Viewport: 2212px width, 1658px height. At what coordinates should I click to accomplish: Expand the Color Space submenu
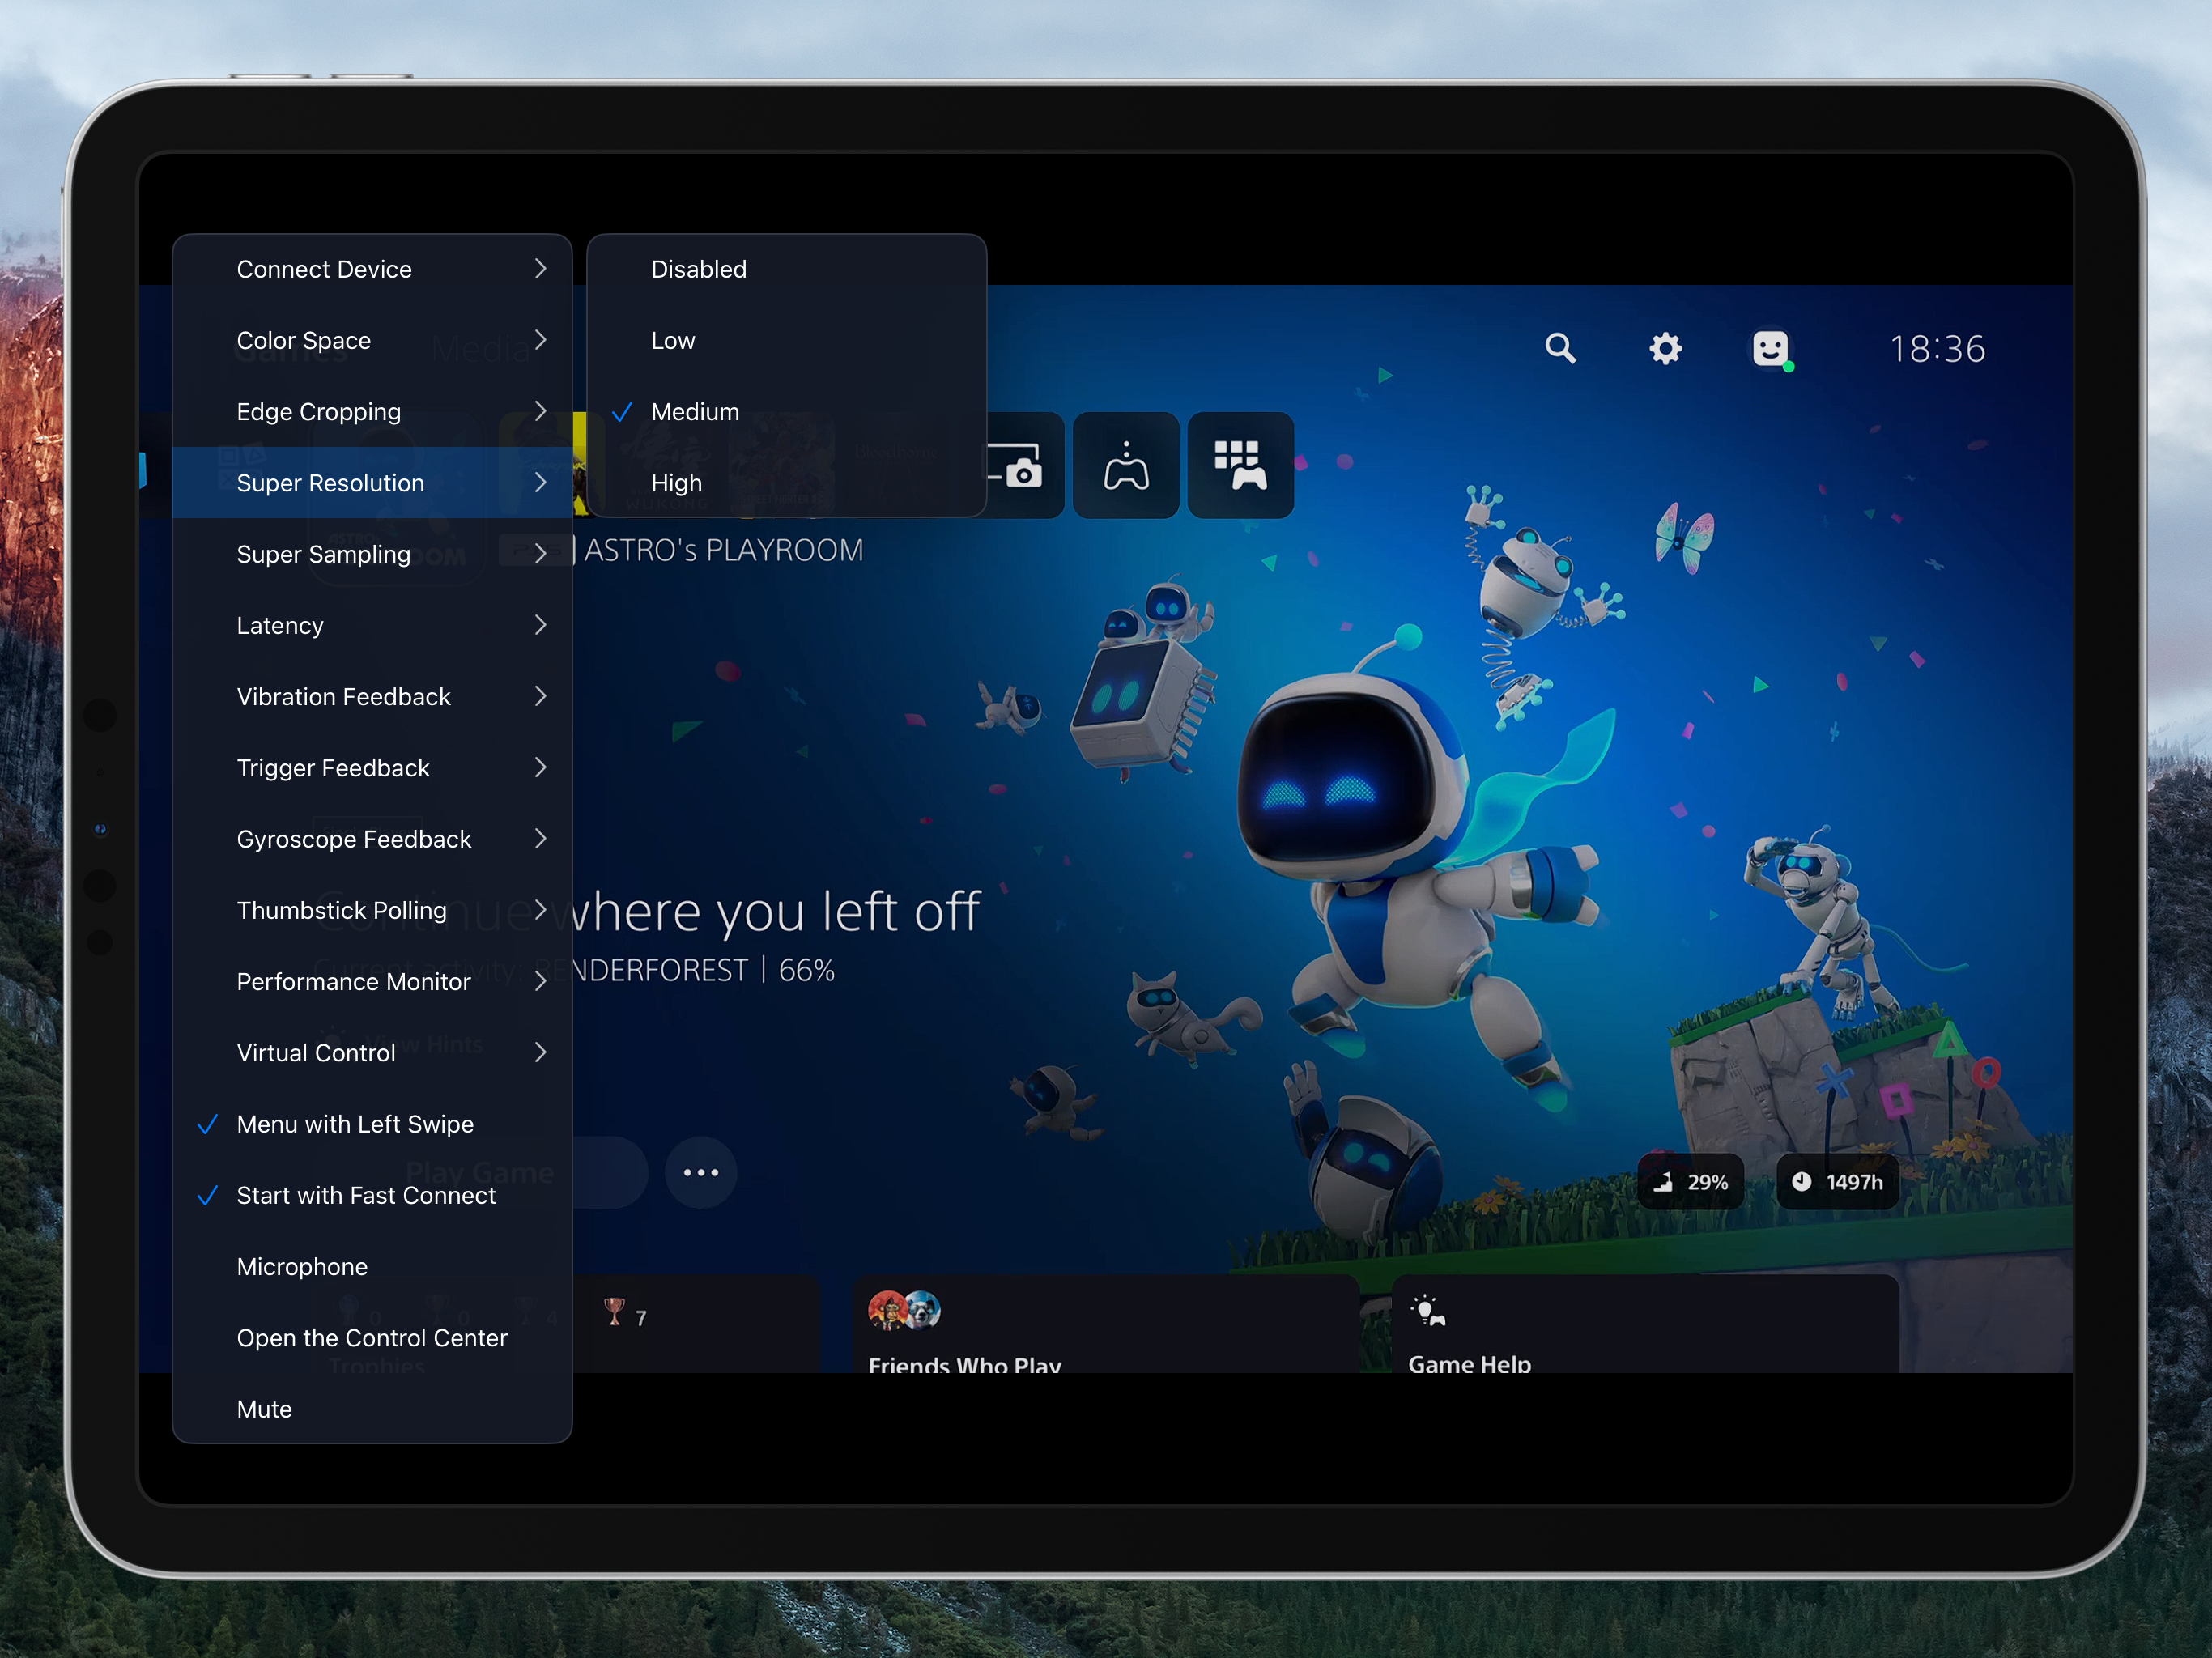click(372, 340)
